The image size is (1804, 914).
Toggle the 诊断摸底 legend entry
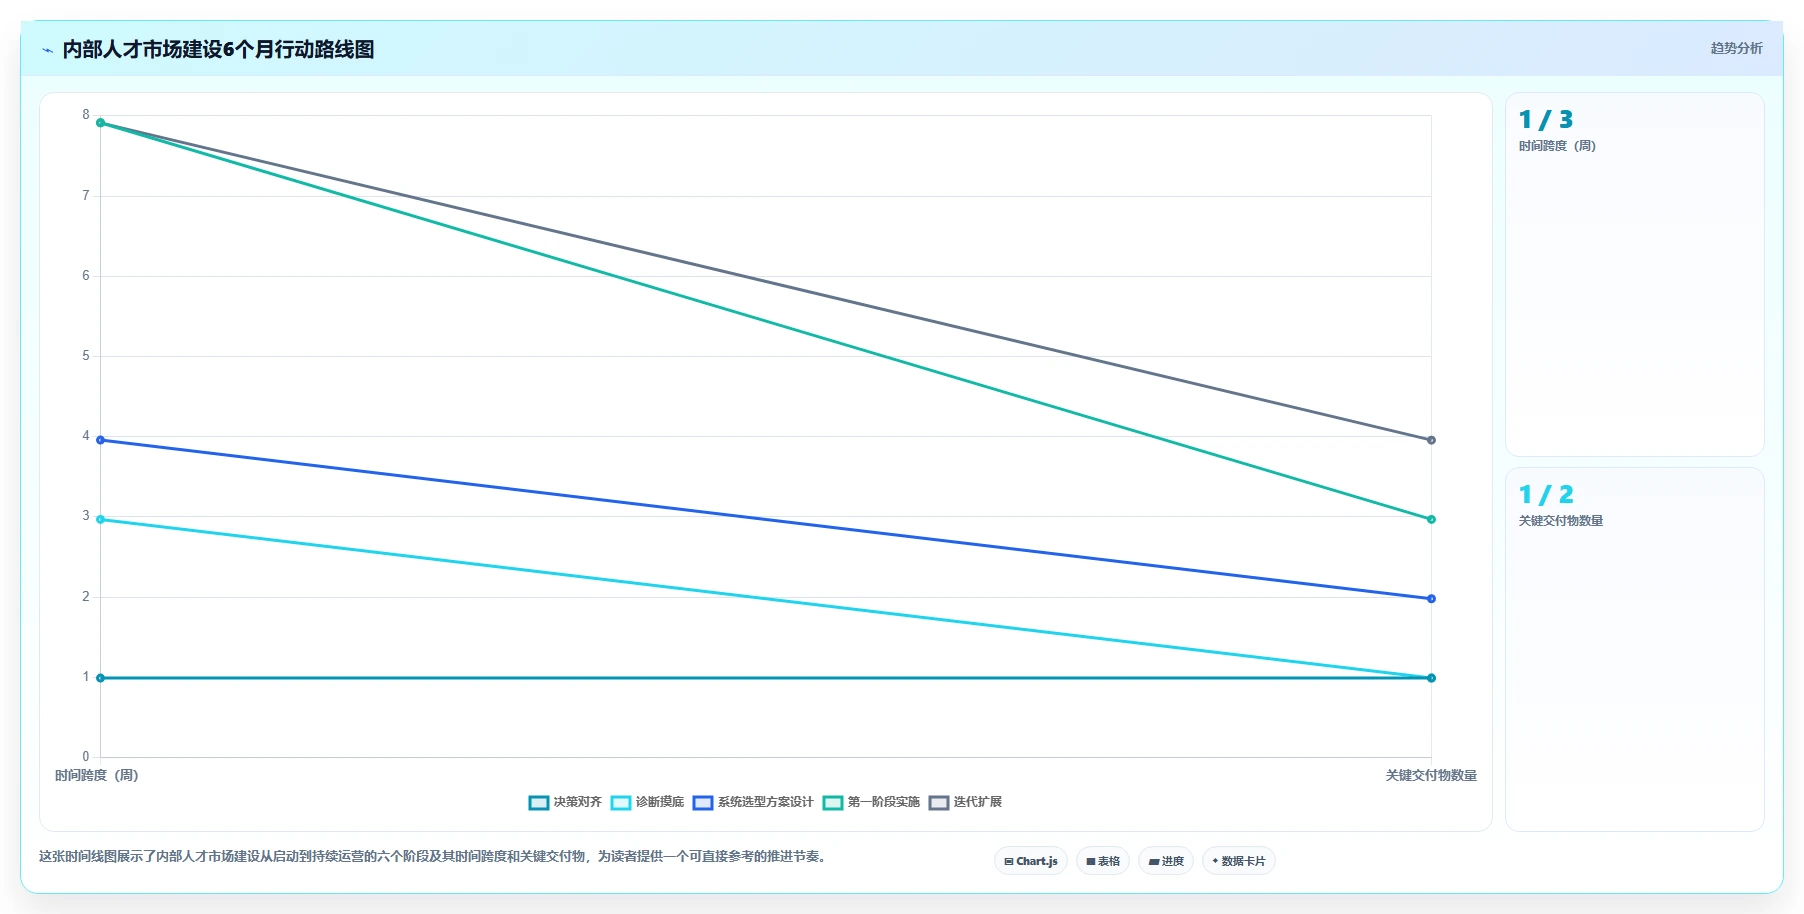tap(647, 802)
